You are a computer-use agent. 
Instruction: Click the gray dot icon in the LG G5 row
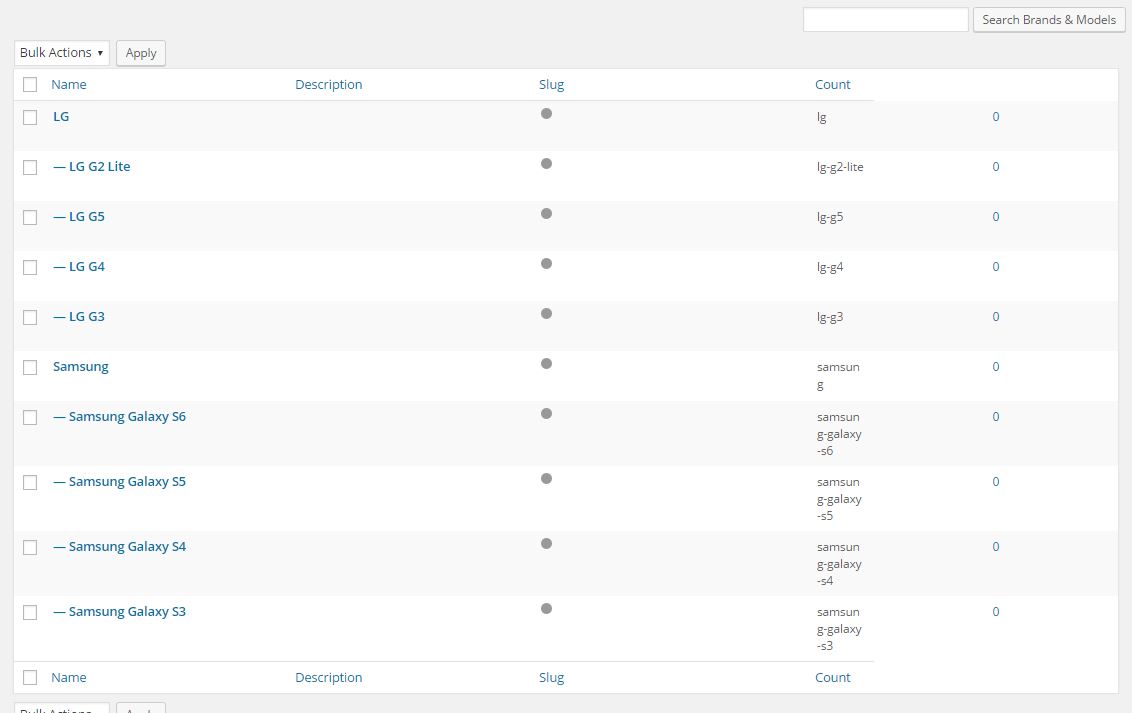pos(547,214)
